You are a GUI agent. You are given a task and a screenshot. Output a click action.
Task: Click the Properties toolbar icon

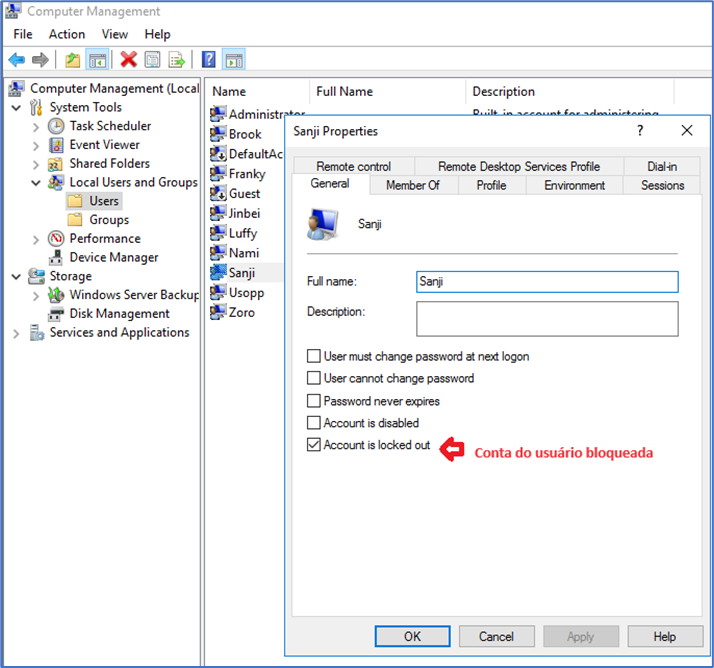[x=153, y=60]
